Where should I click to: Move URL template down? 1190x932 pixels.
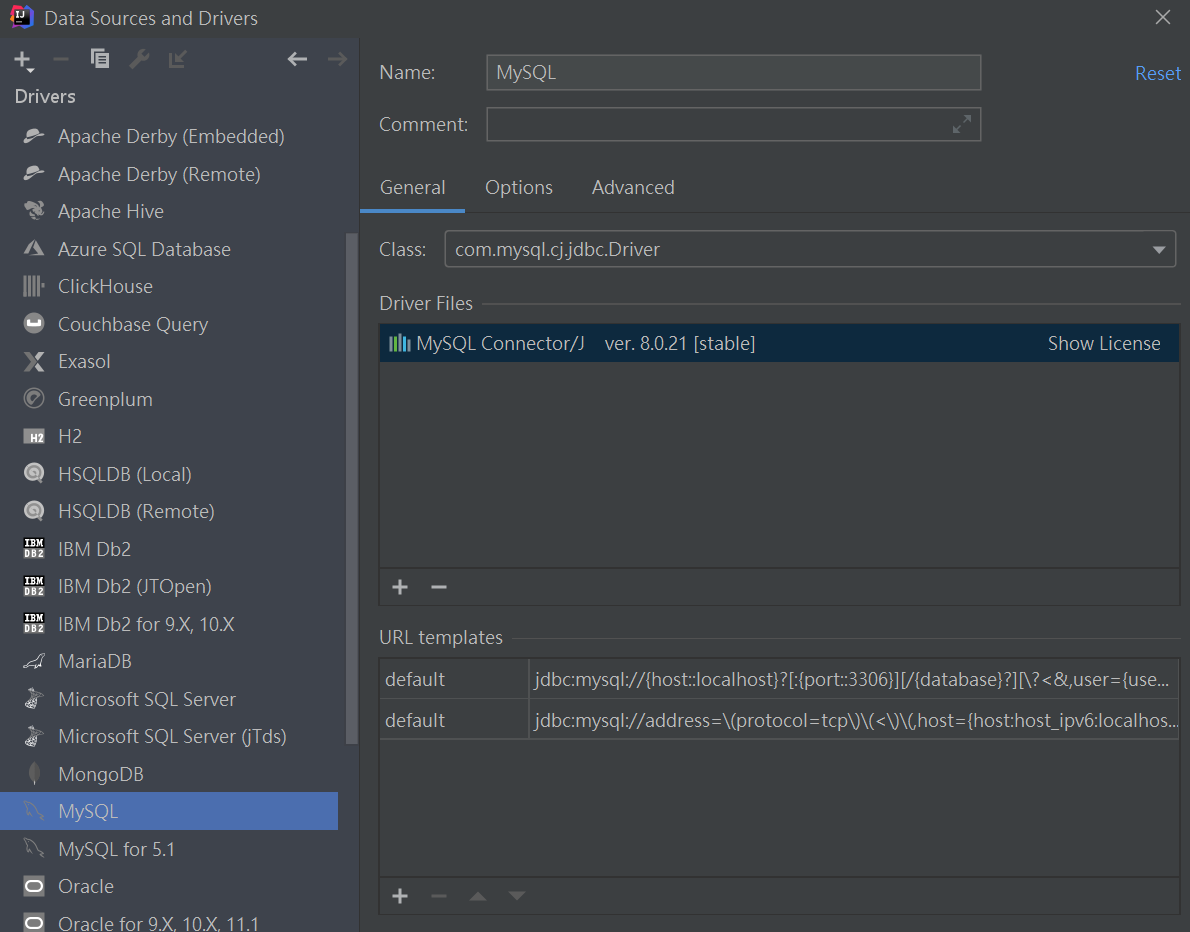[x=517, y=896]
